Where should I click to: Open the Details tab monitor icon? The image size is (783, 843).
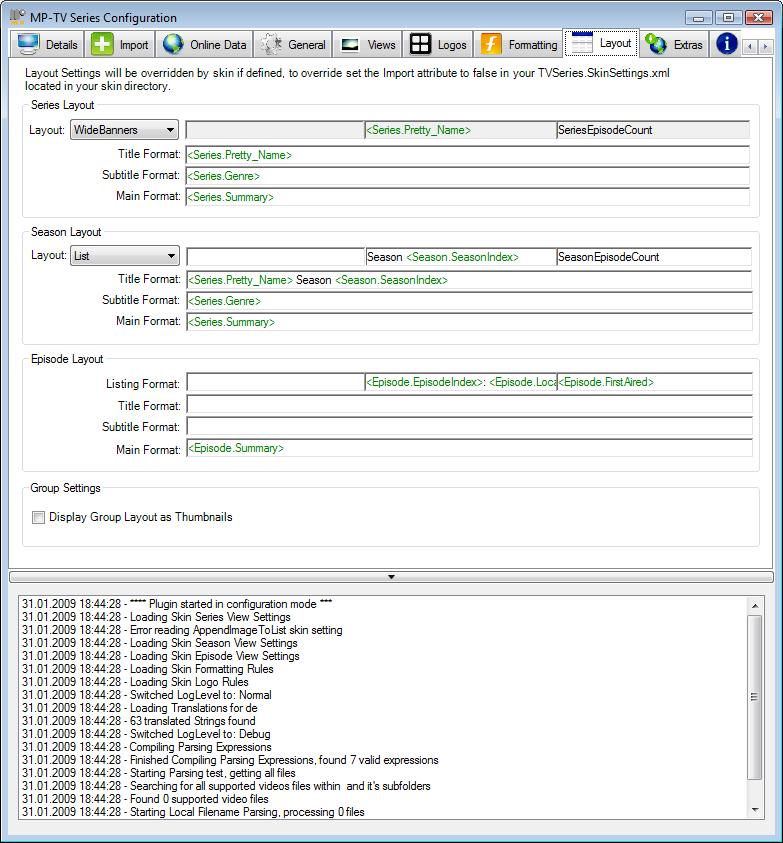28,44
